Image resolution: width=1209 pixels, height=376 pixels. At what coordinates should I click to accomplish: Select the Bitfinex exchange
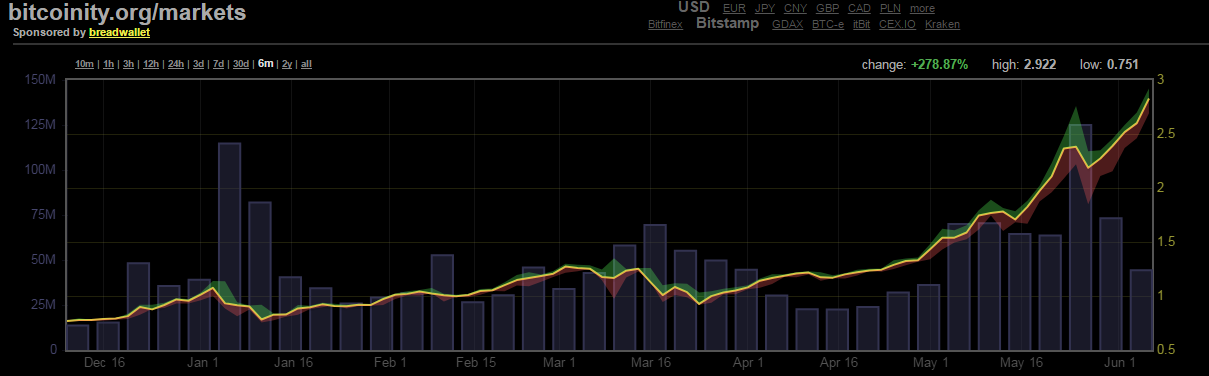[x=666, y=24]
